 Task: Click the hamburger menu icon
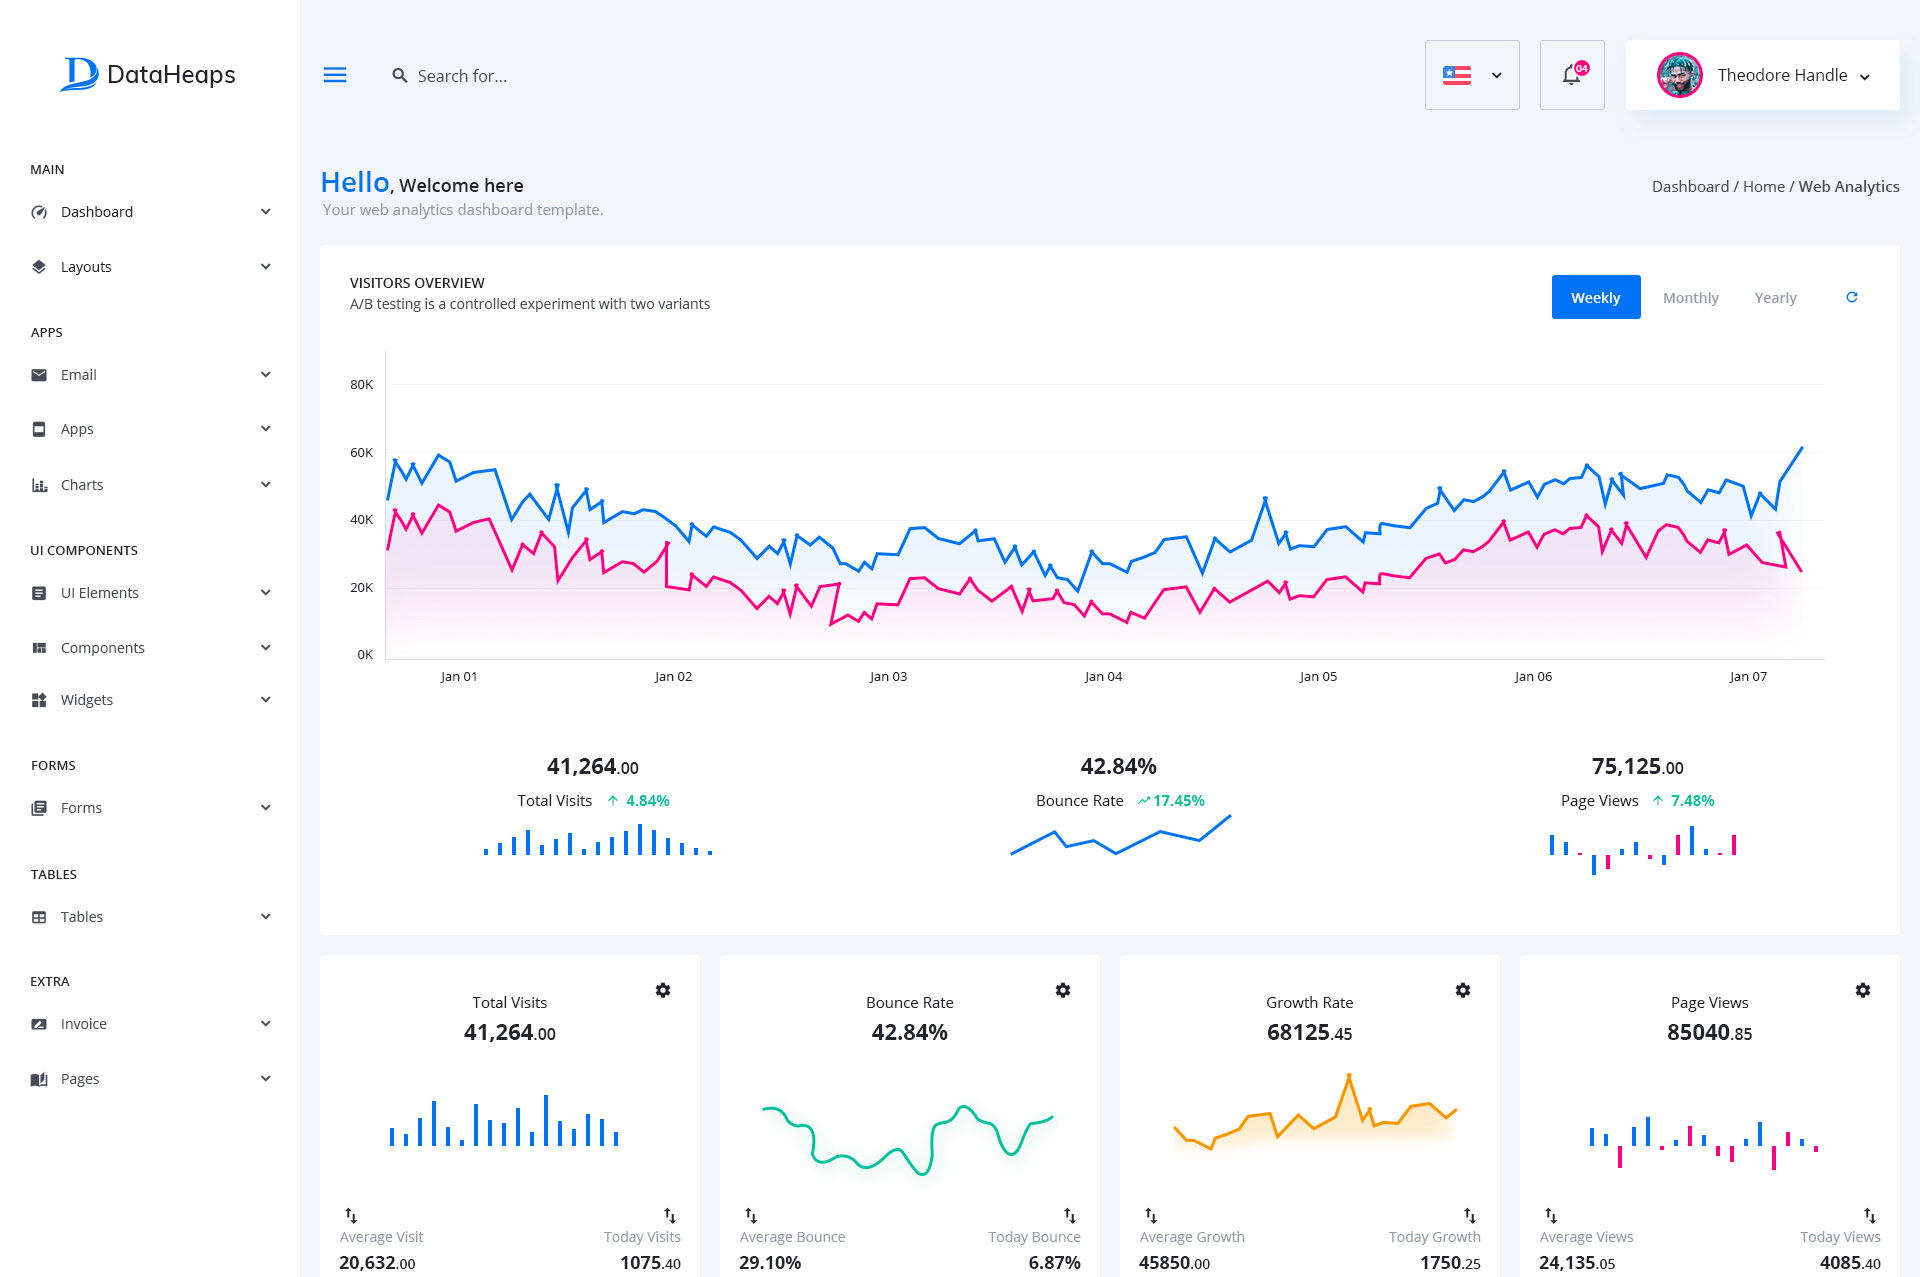pos(335,75)
